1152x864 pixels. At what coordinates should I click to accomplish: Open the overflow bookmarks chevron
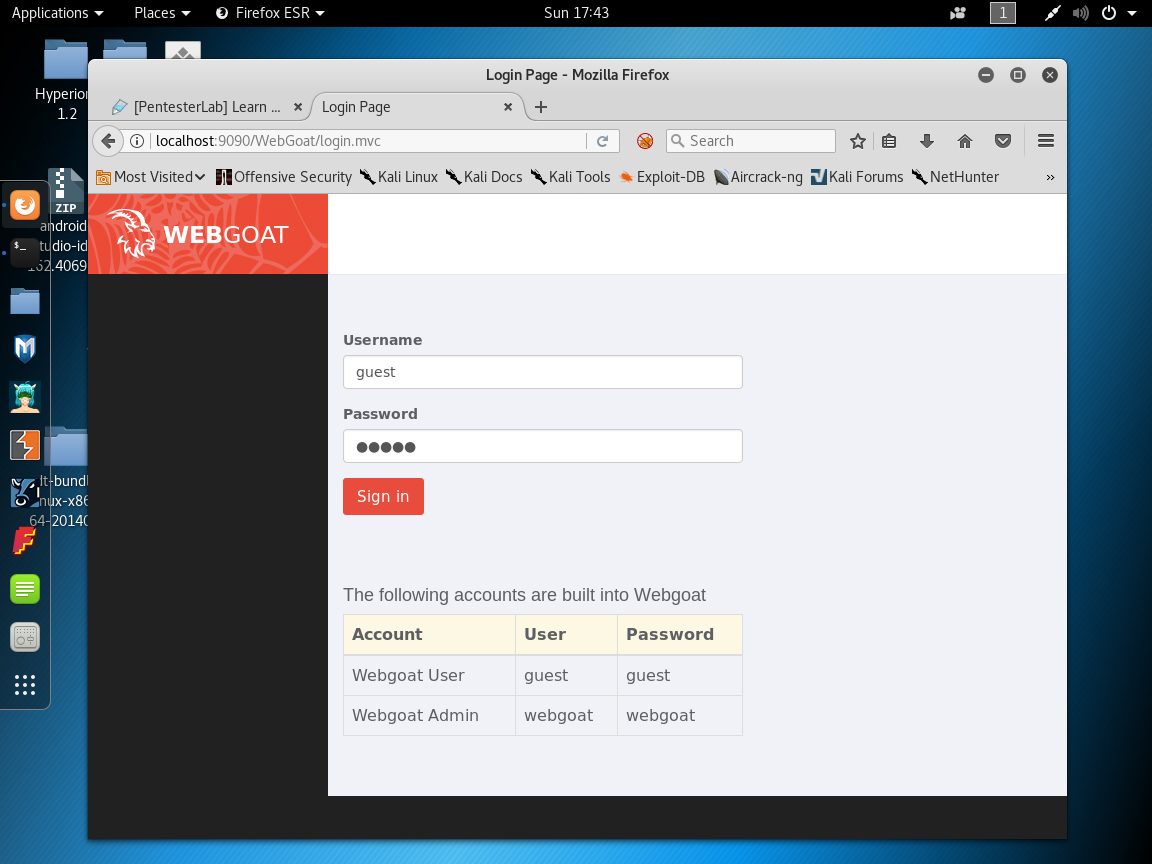click(x=1050, y=177)
